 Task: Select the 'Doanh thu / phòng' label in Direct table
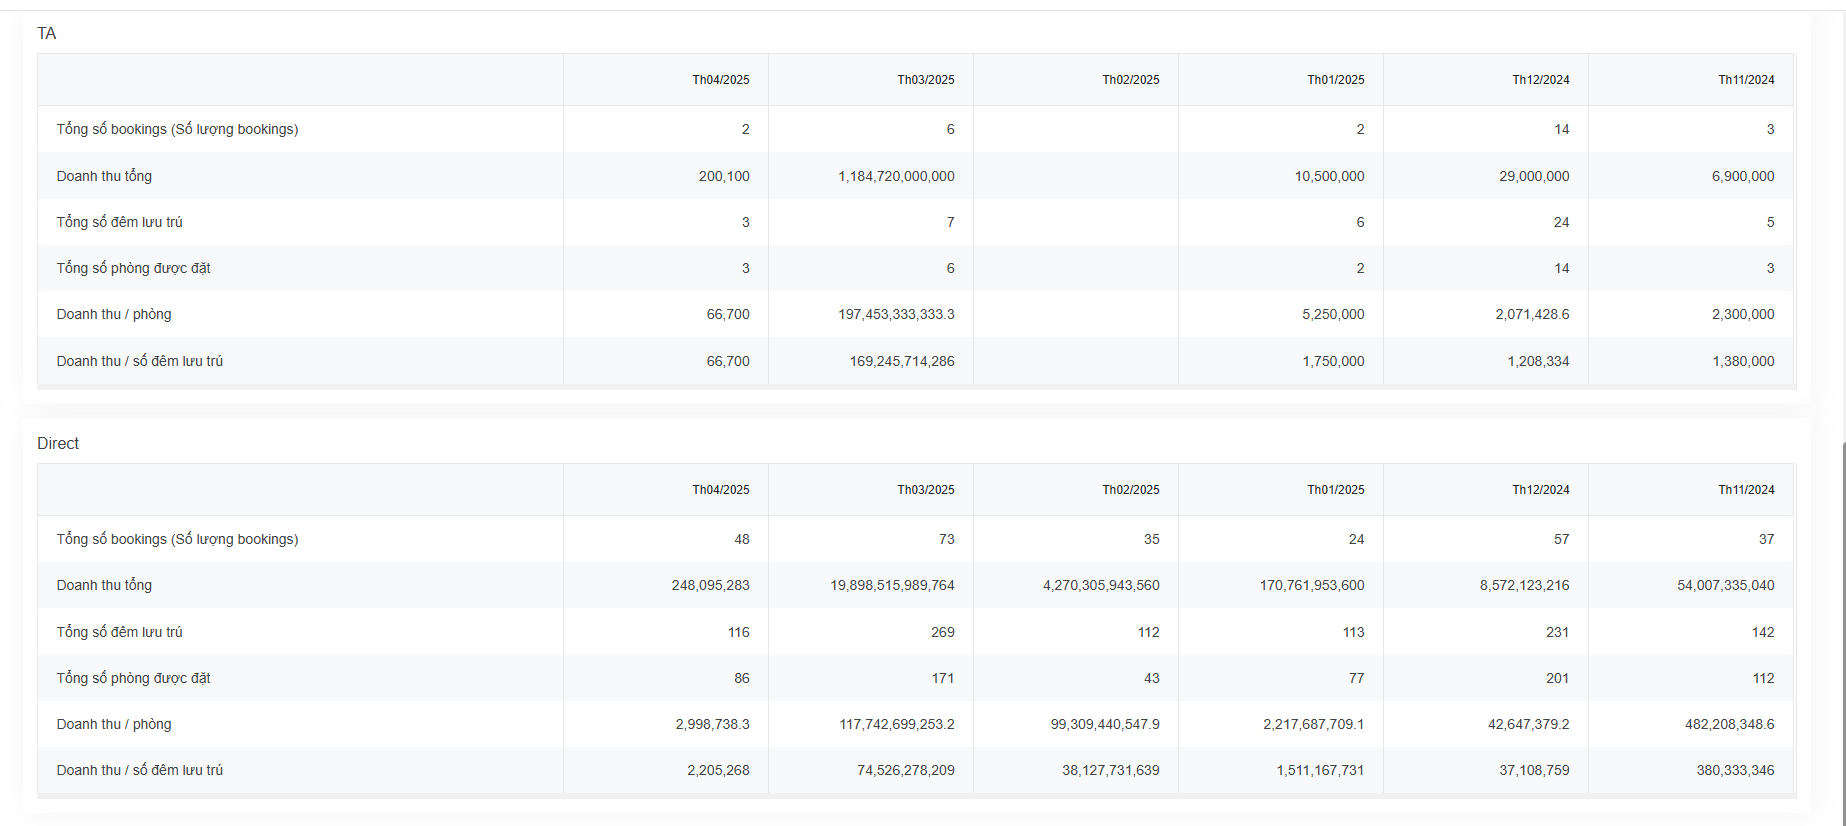click(x=114, y=724)
